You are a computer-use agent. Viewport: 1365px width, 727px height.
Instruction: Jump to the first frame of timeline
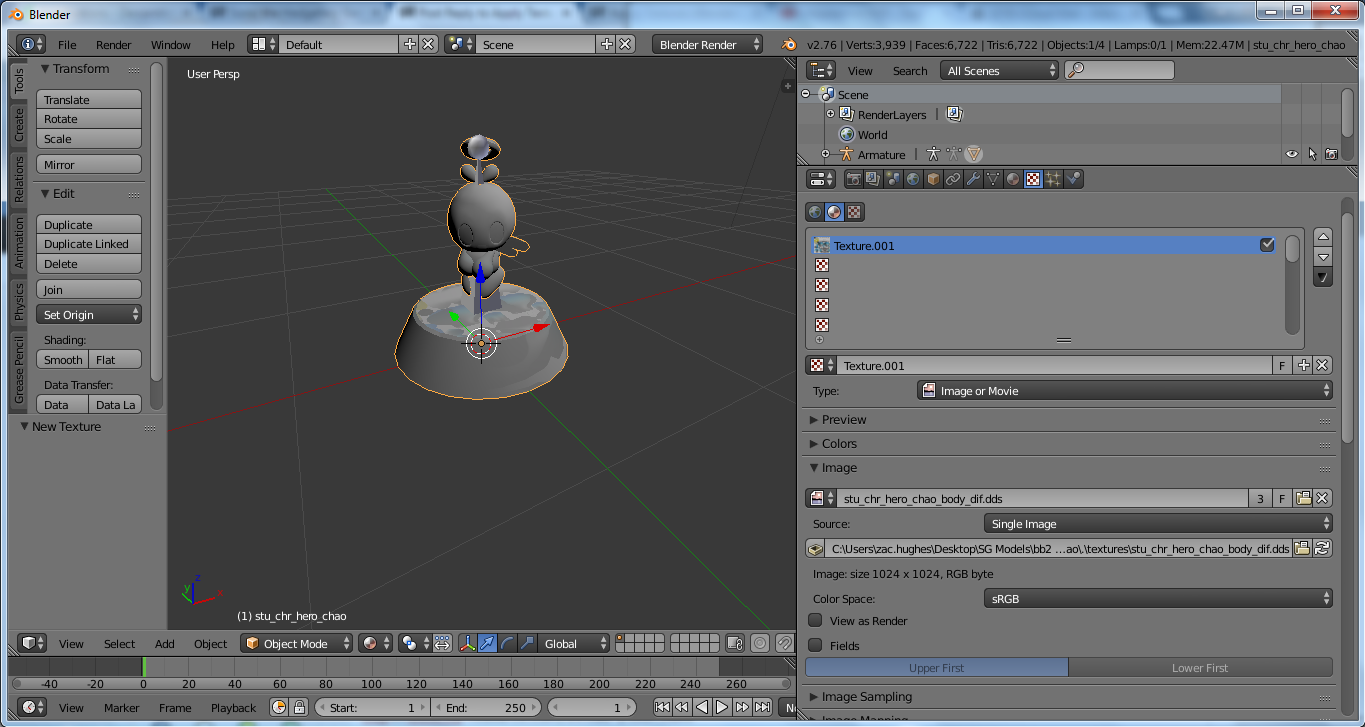coord(662,707)
